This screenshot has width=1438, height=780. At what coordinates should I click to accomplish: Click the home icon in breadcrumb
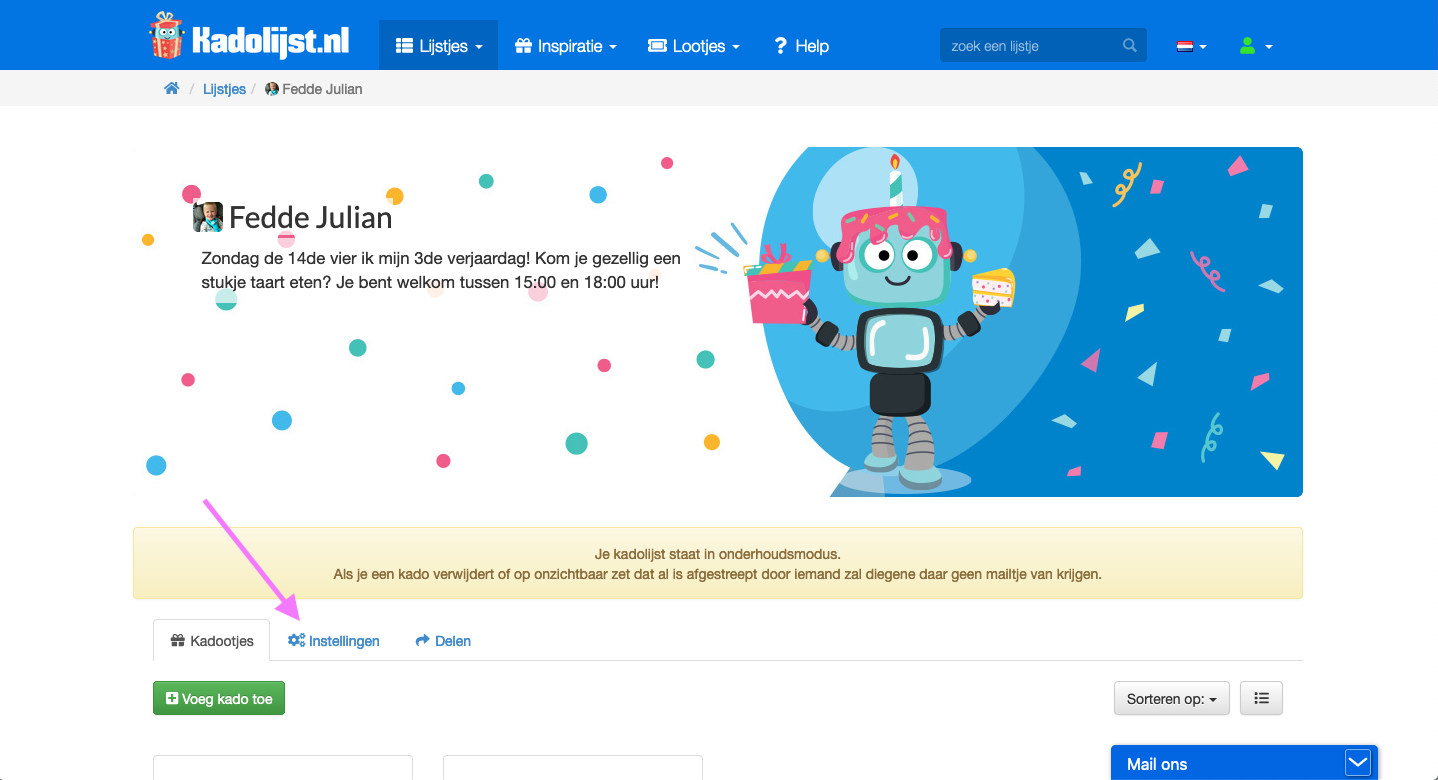tap(172, 89)
